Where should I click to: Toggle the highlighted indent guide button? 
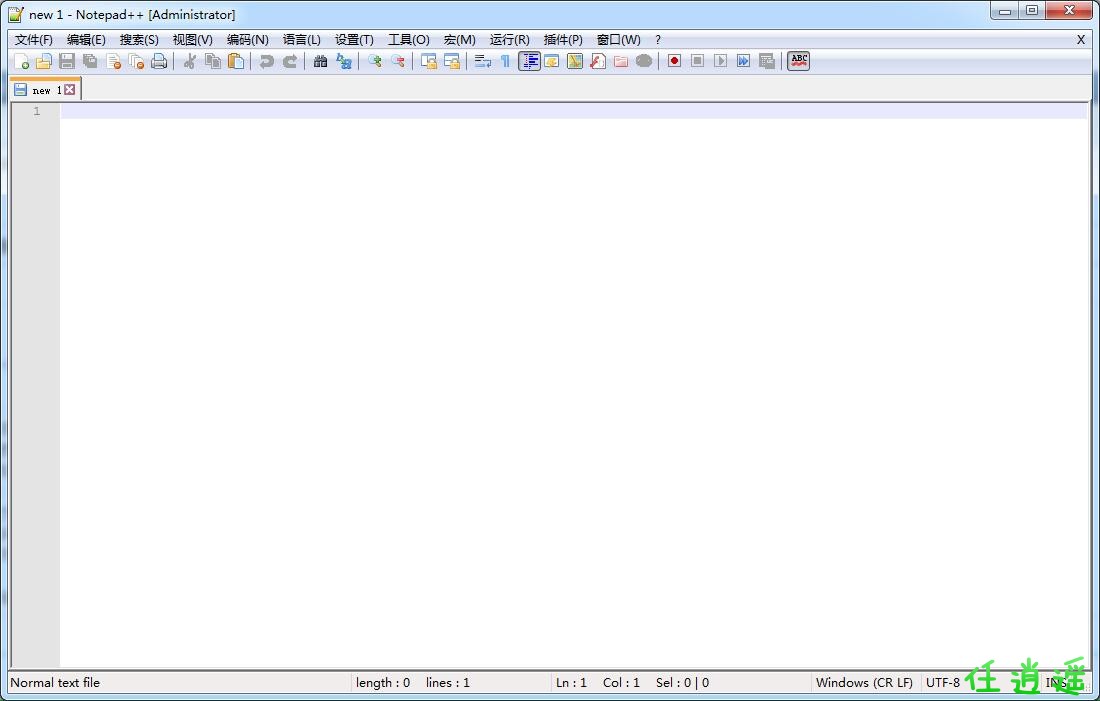529,62
